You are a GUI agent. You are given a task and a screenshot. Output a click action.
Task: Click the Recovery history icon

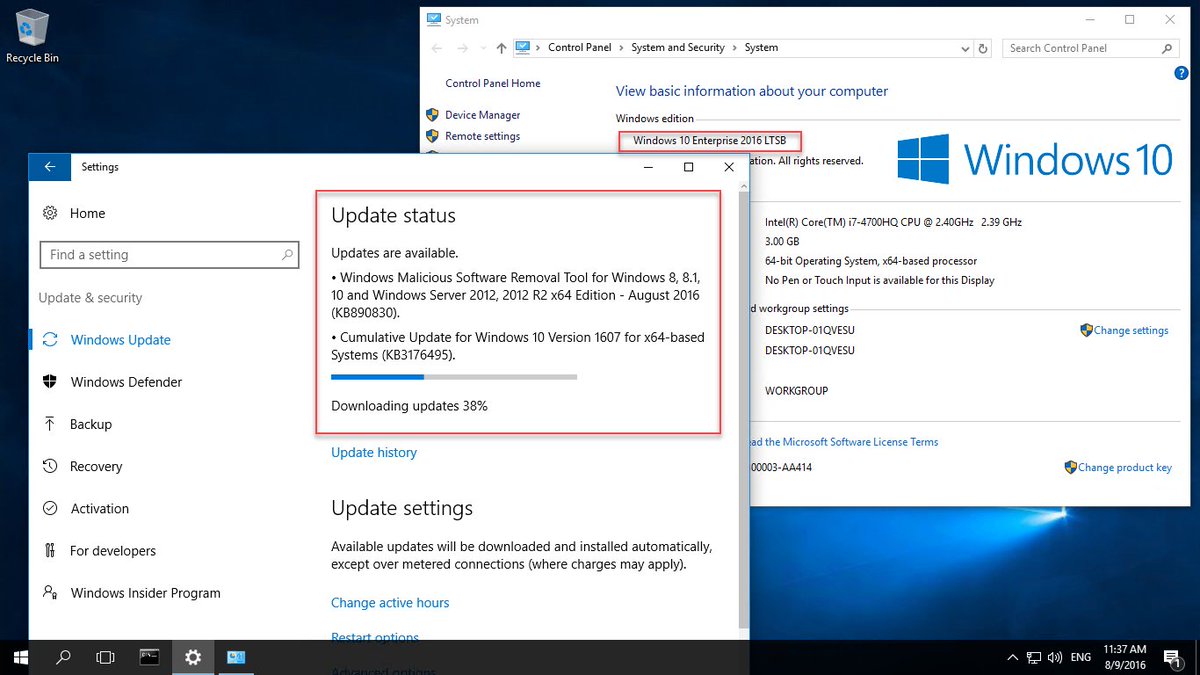(x=50, y=466)
